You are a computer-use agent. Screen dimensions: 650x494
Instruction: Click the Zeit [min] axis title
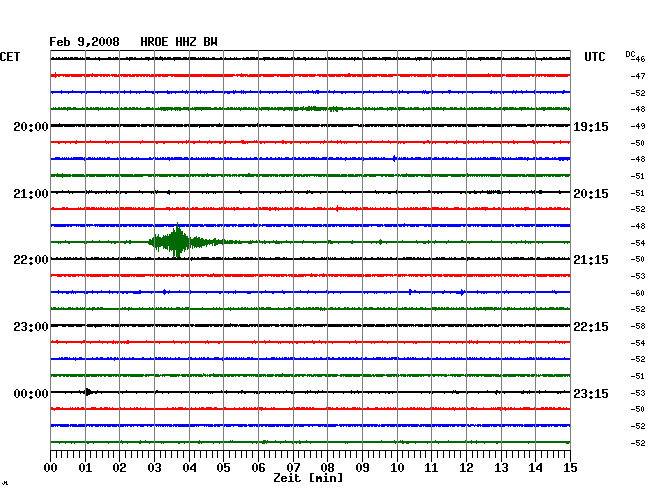pos(308,478)
